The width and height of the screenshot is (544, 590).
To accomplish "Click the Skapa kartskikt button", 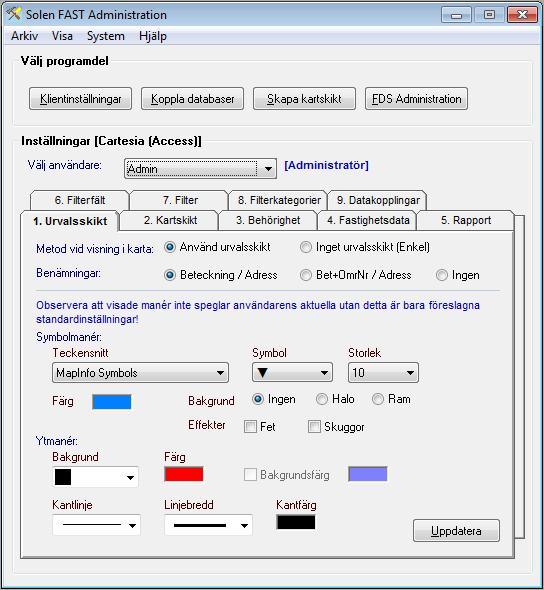I will click(304, 99).
